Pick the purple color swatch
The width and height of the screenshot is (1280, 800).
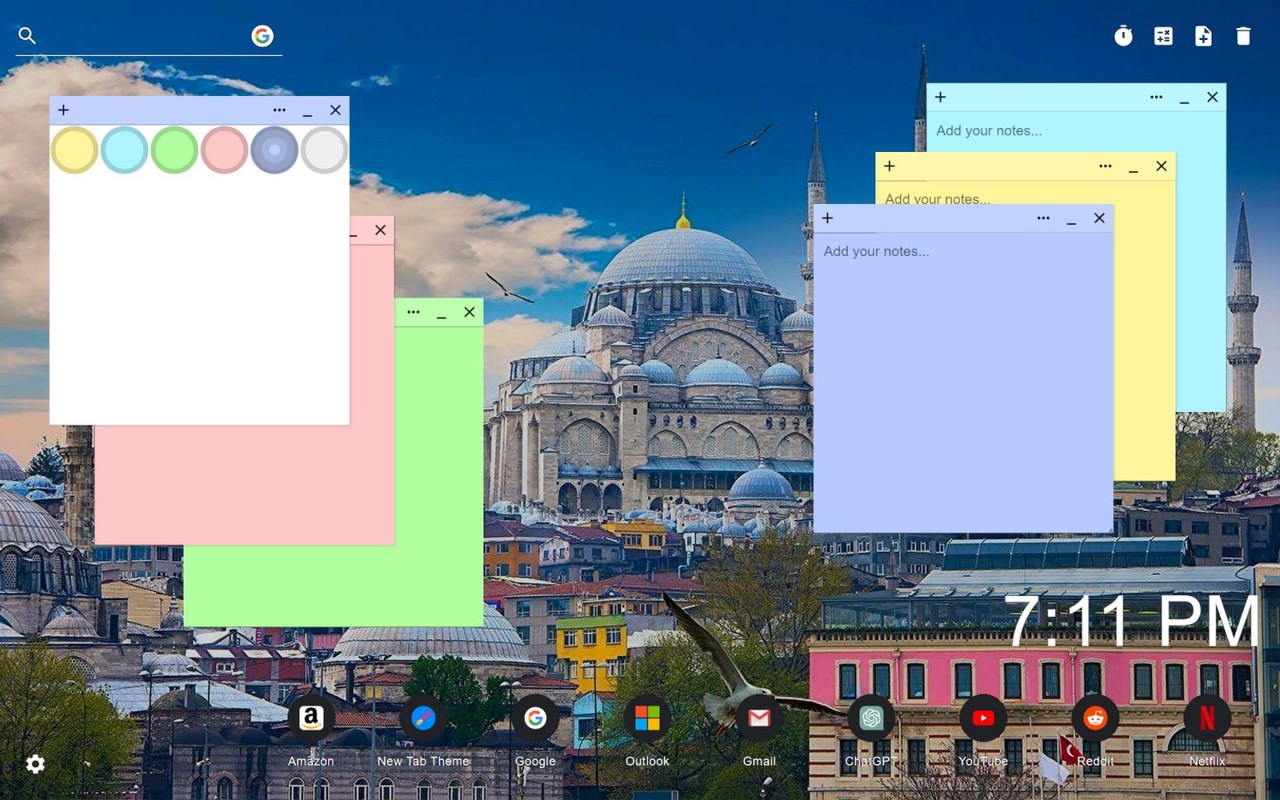pos(274,150)
